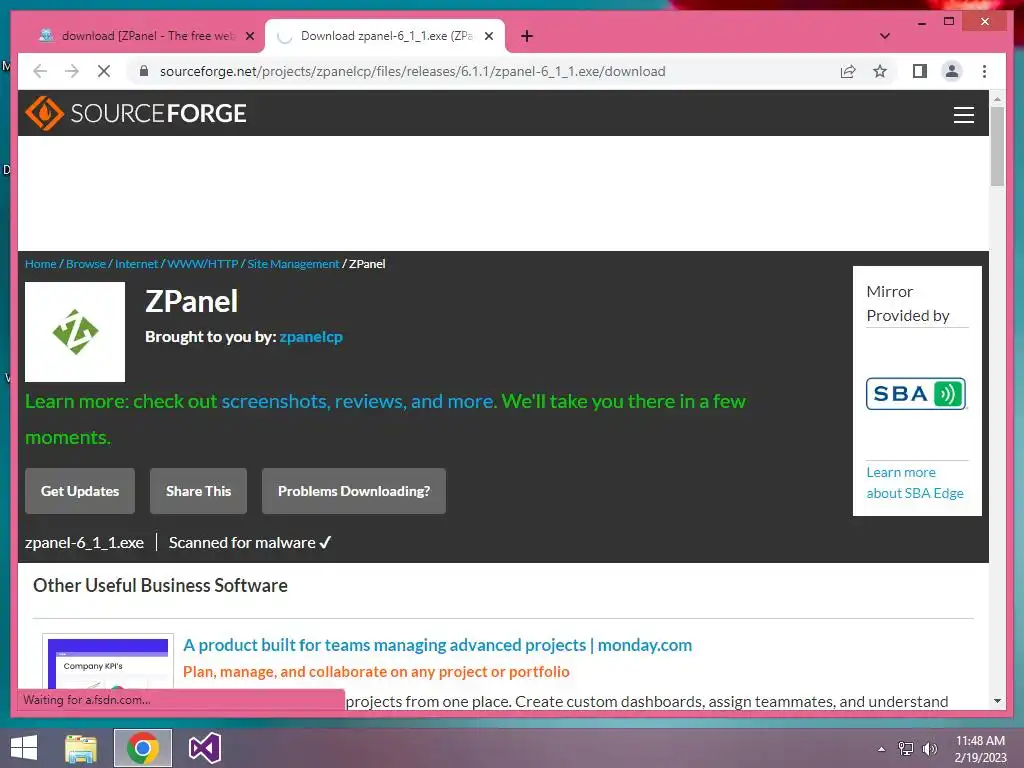Go back to previous page
Viewport: 1024px width, 768px height.
coord(40,71)
